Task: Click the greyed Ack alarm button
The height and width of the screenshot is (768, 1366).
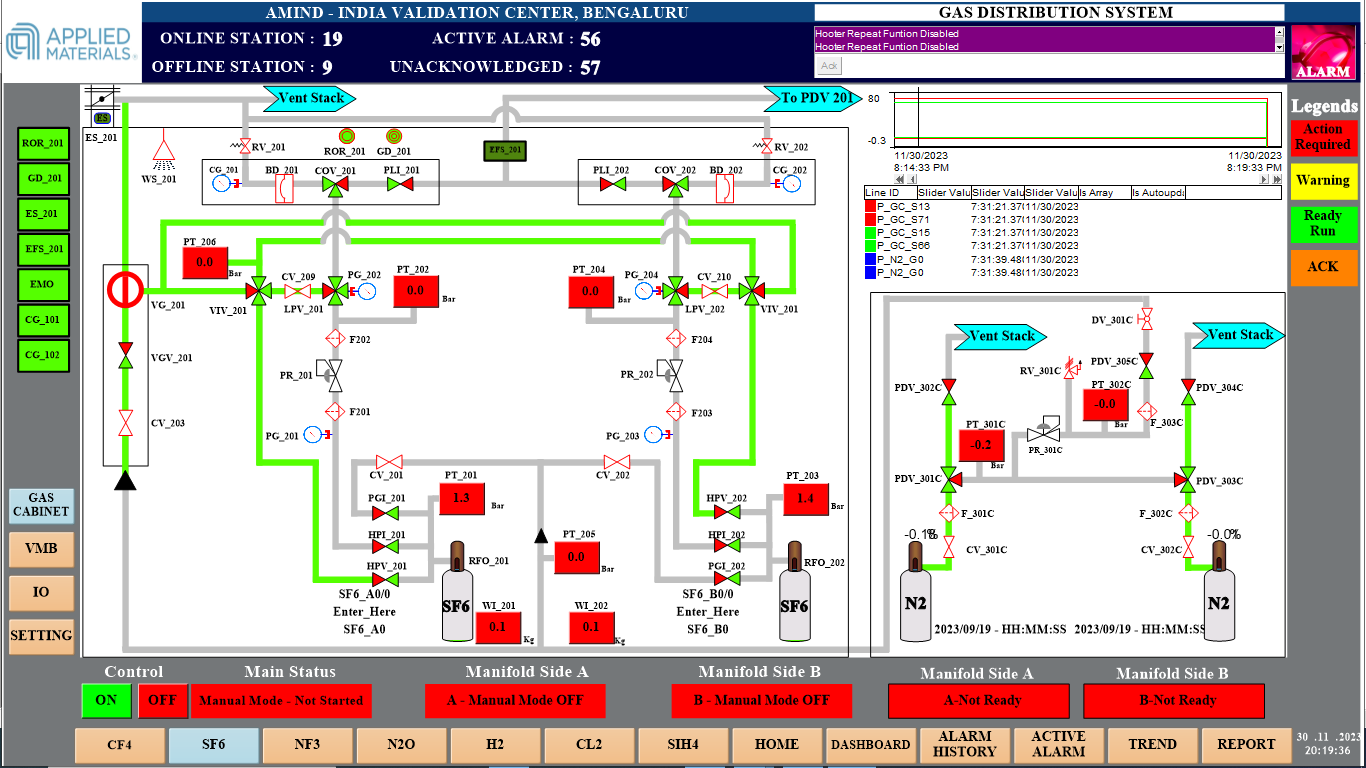Action: [829, 66]
